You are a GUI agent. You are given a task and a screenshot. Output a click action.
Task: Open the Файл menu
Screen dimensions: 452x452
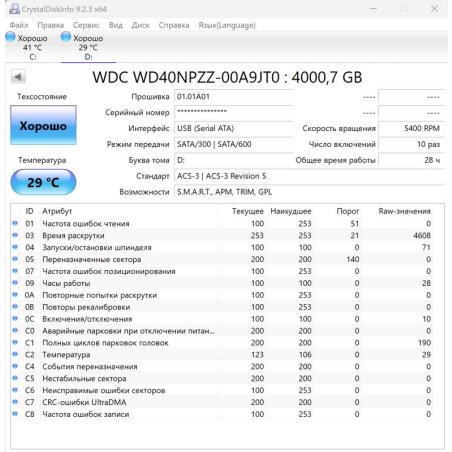(x=19, y=25)
